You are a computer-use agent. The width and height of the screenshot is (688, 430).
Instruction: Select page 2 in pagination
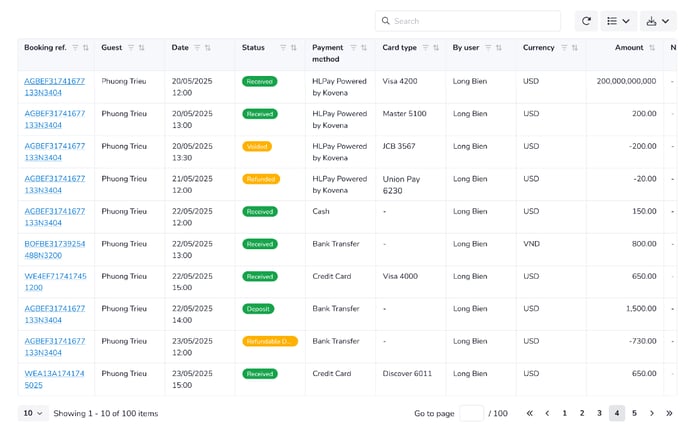point(582,413)
